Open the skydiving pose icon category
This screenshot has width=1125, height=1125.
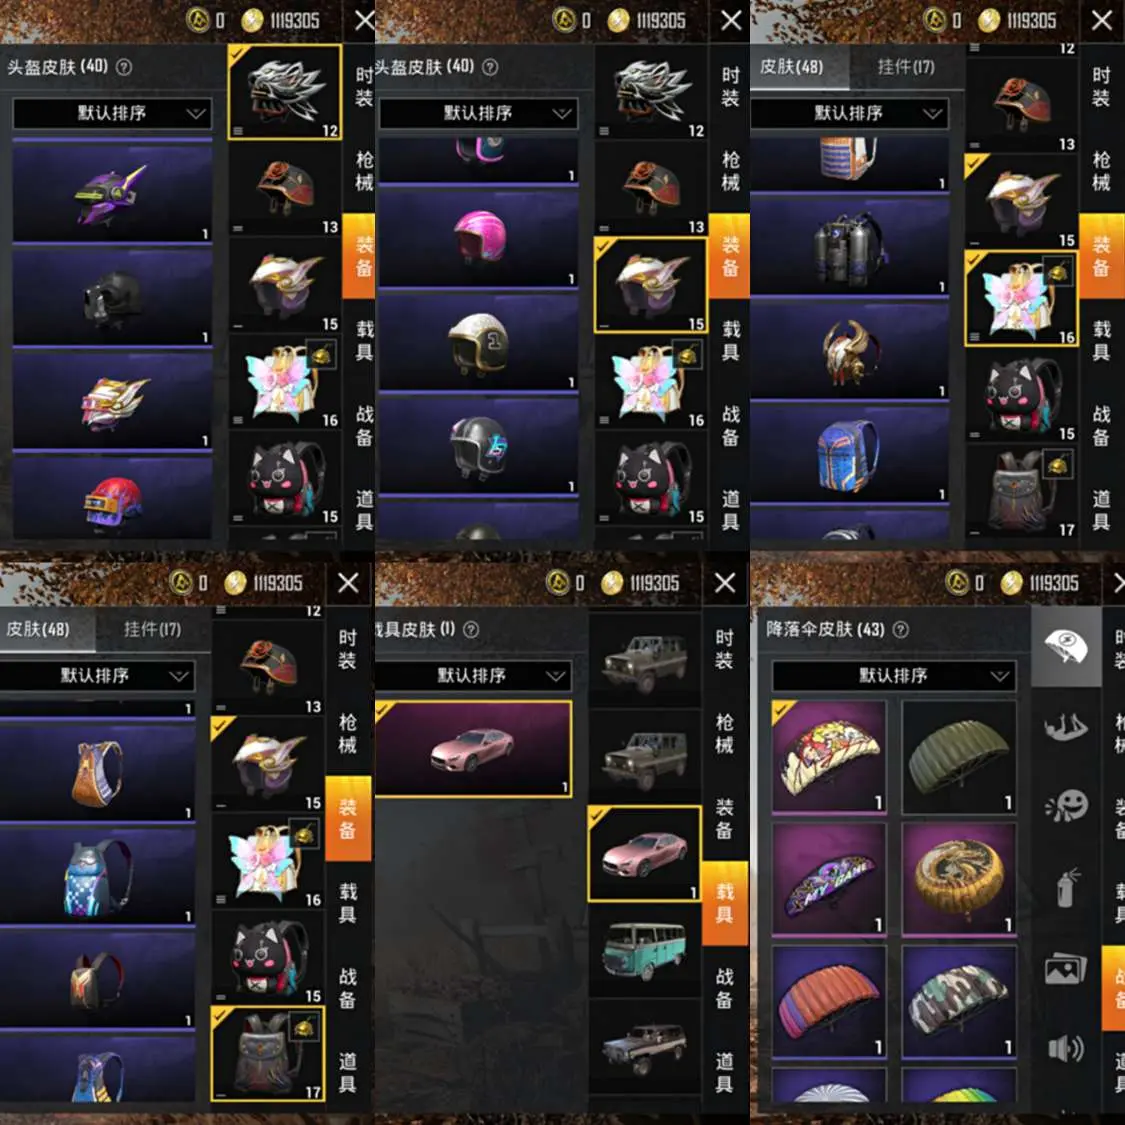[x=1065, y=727]
